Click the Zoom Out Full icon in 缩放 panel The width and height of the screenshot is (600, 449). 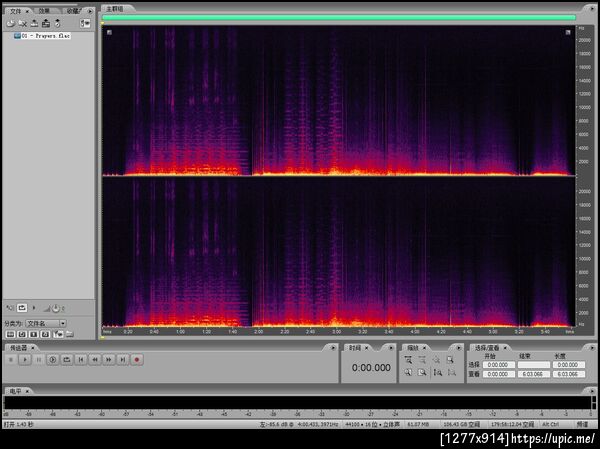[437, 360]
